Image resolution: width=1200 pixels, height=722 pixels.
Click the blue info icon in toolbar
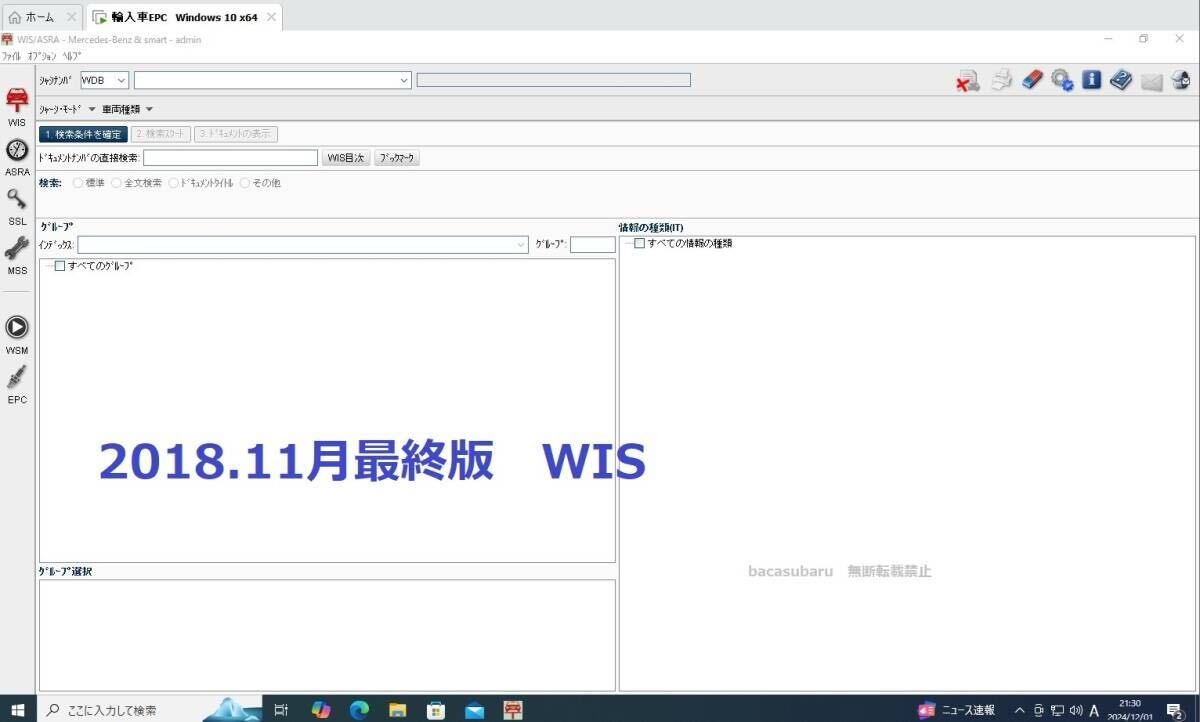point(1091,79)
